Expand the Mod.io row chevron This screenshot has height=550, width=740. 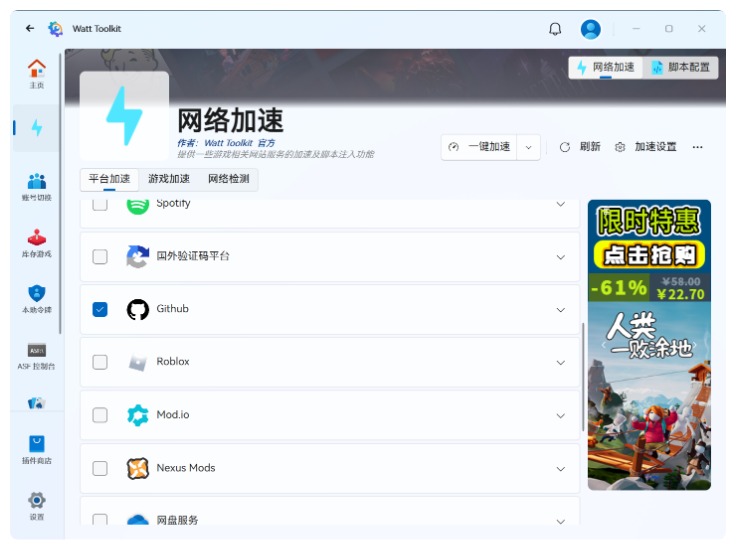tap(561, 416)
